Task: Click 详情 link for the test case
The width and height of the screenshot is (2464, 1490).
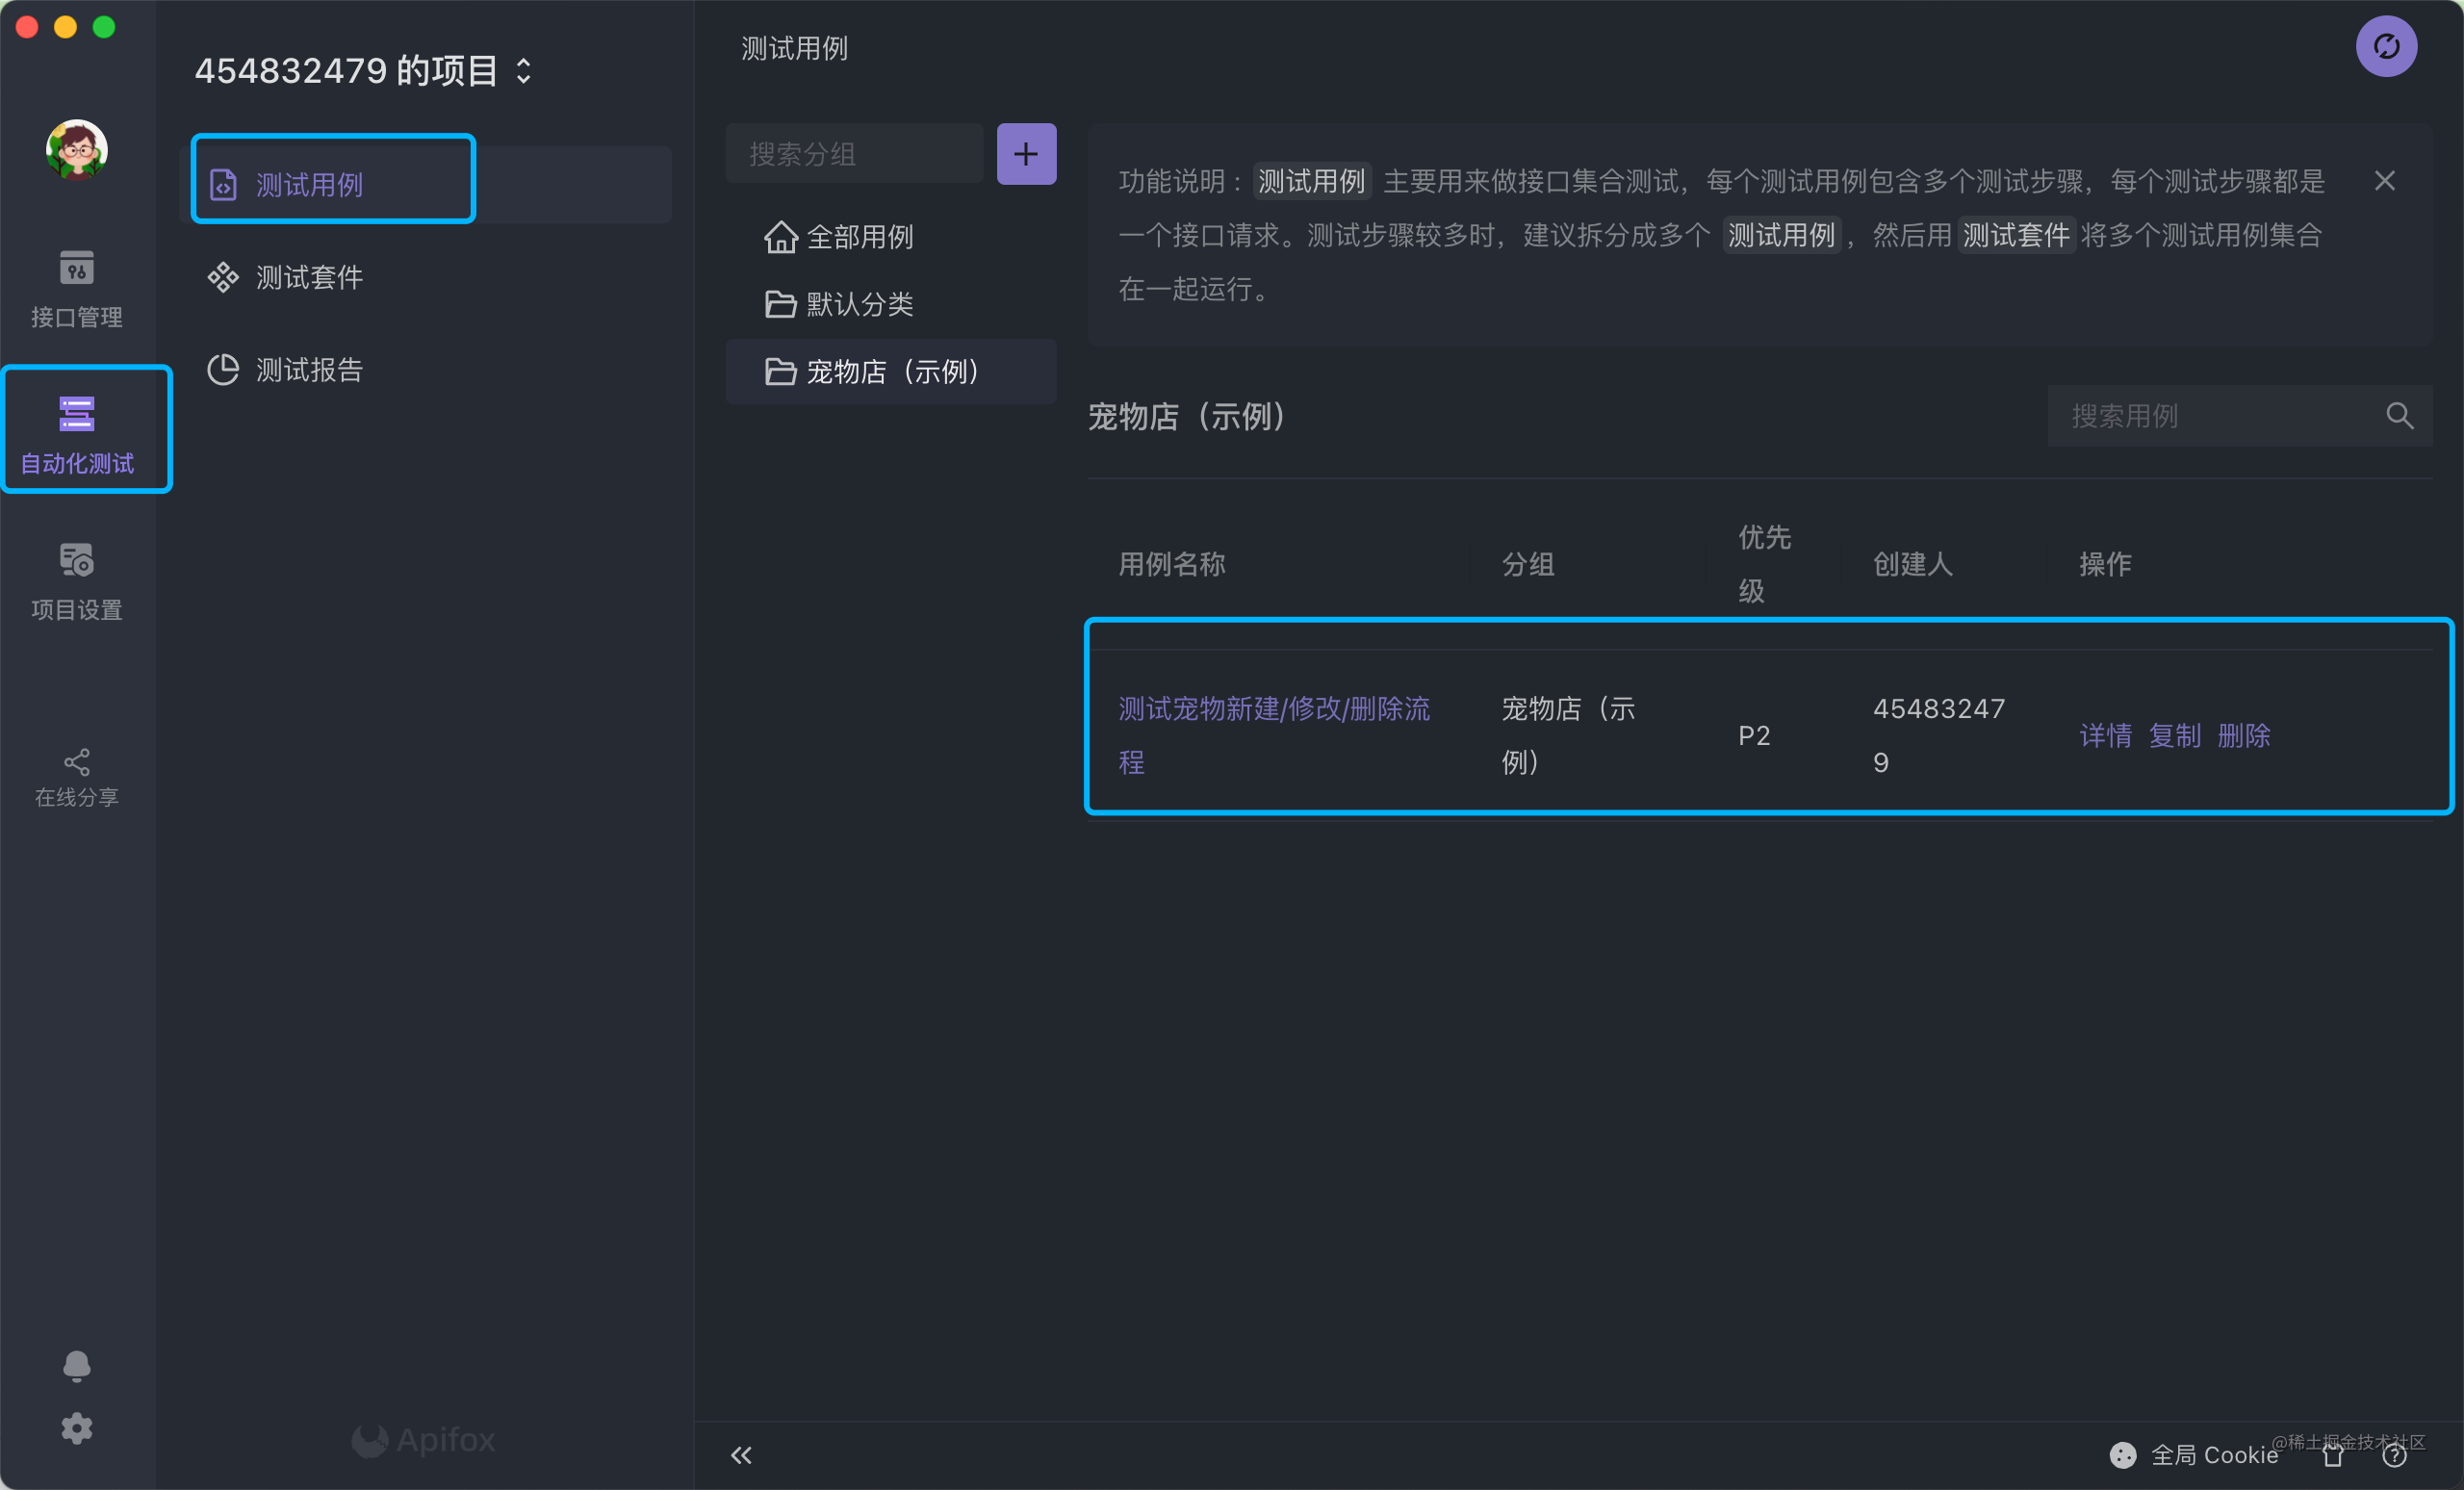Action: click(2104, 736)
